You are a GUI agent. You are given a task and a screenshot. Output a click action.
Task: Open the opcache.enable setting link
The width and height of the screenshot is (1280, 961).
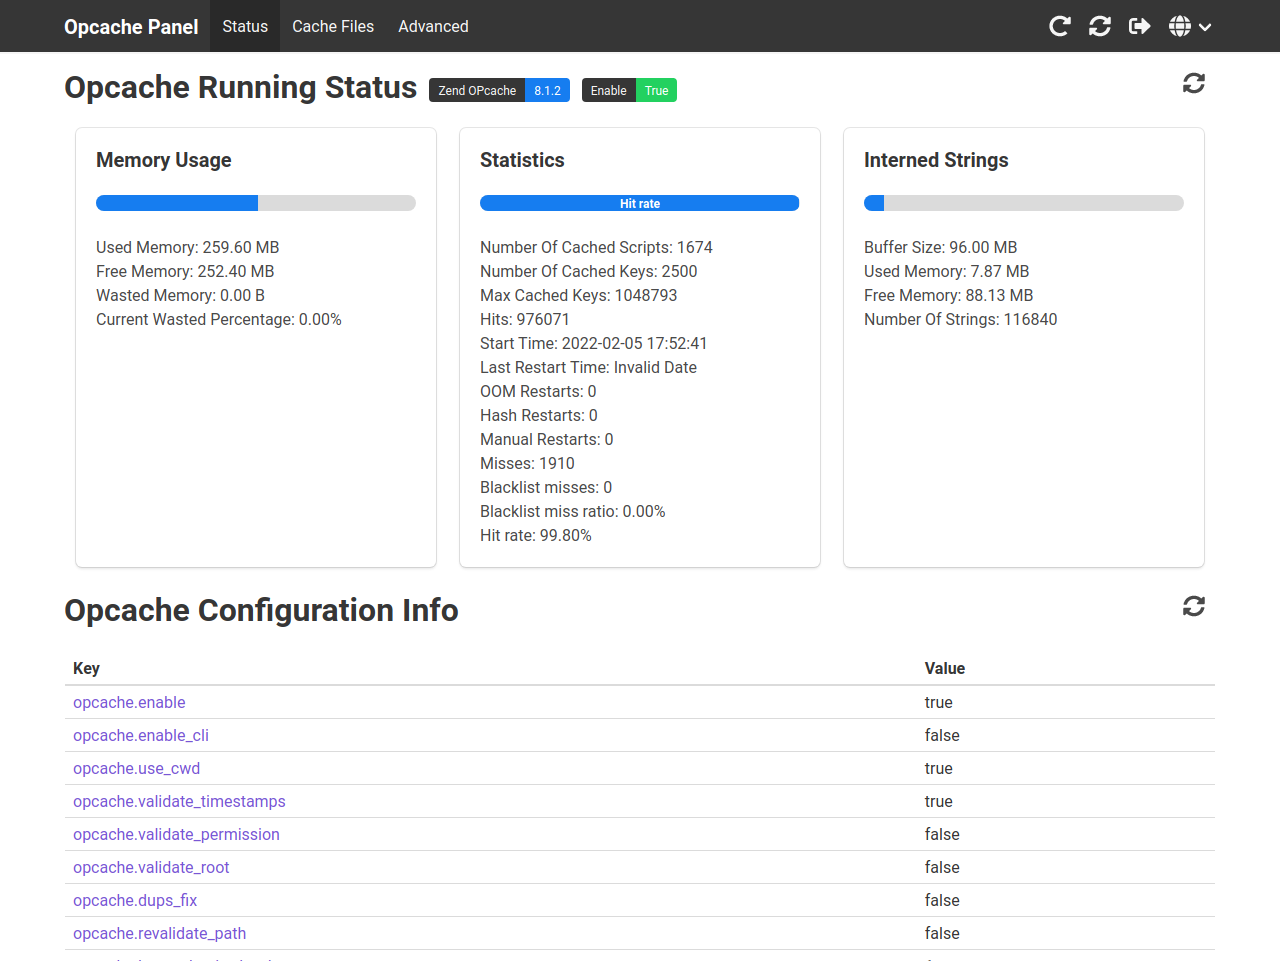point(129,702)
